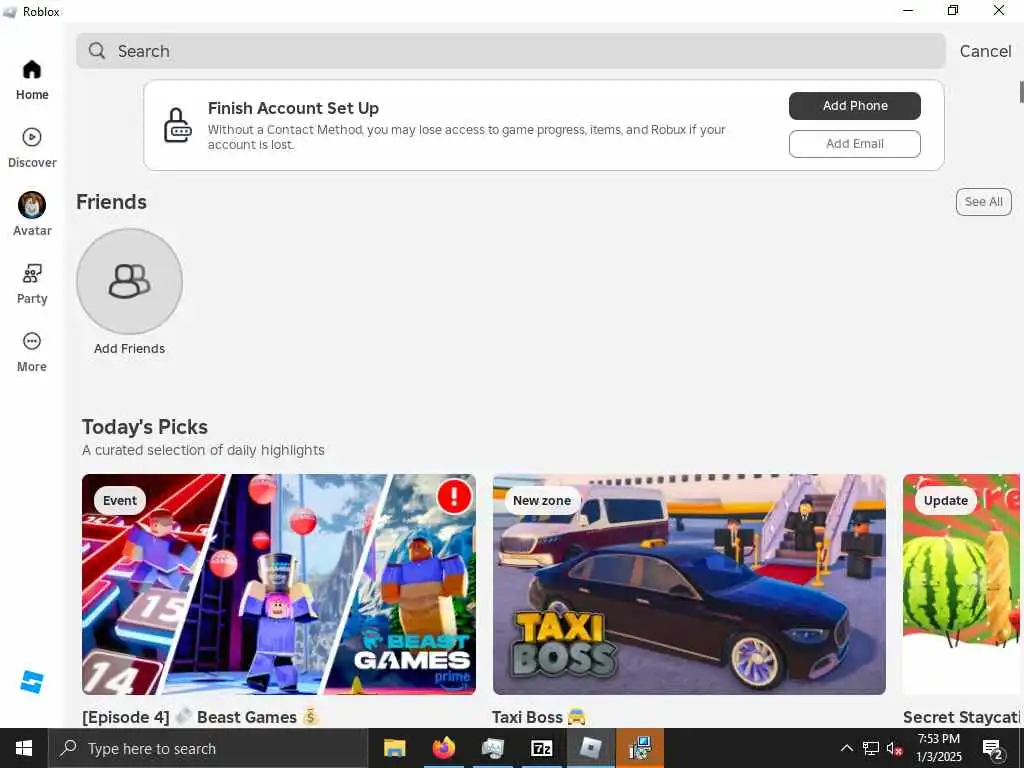Open Firefox from the taskbar

pyautogui.click(x=443, y=748)
